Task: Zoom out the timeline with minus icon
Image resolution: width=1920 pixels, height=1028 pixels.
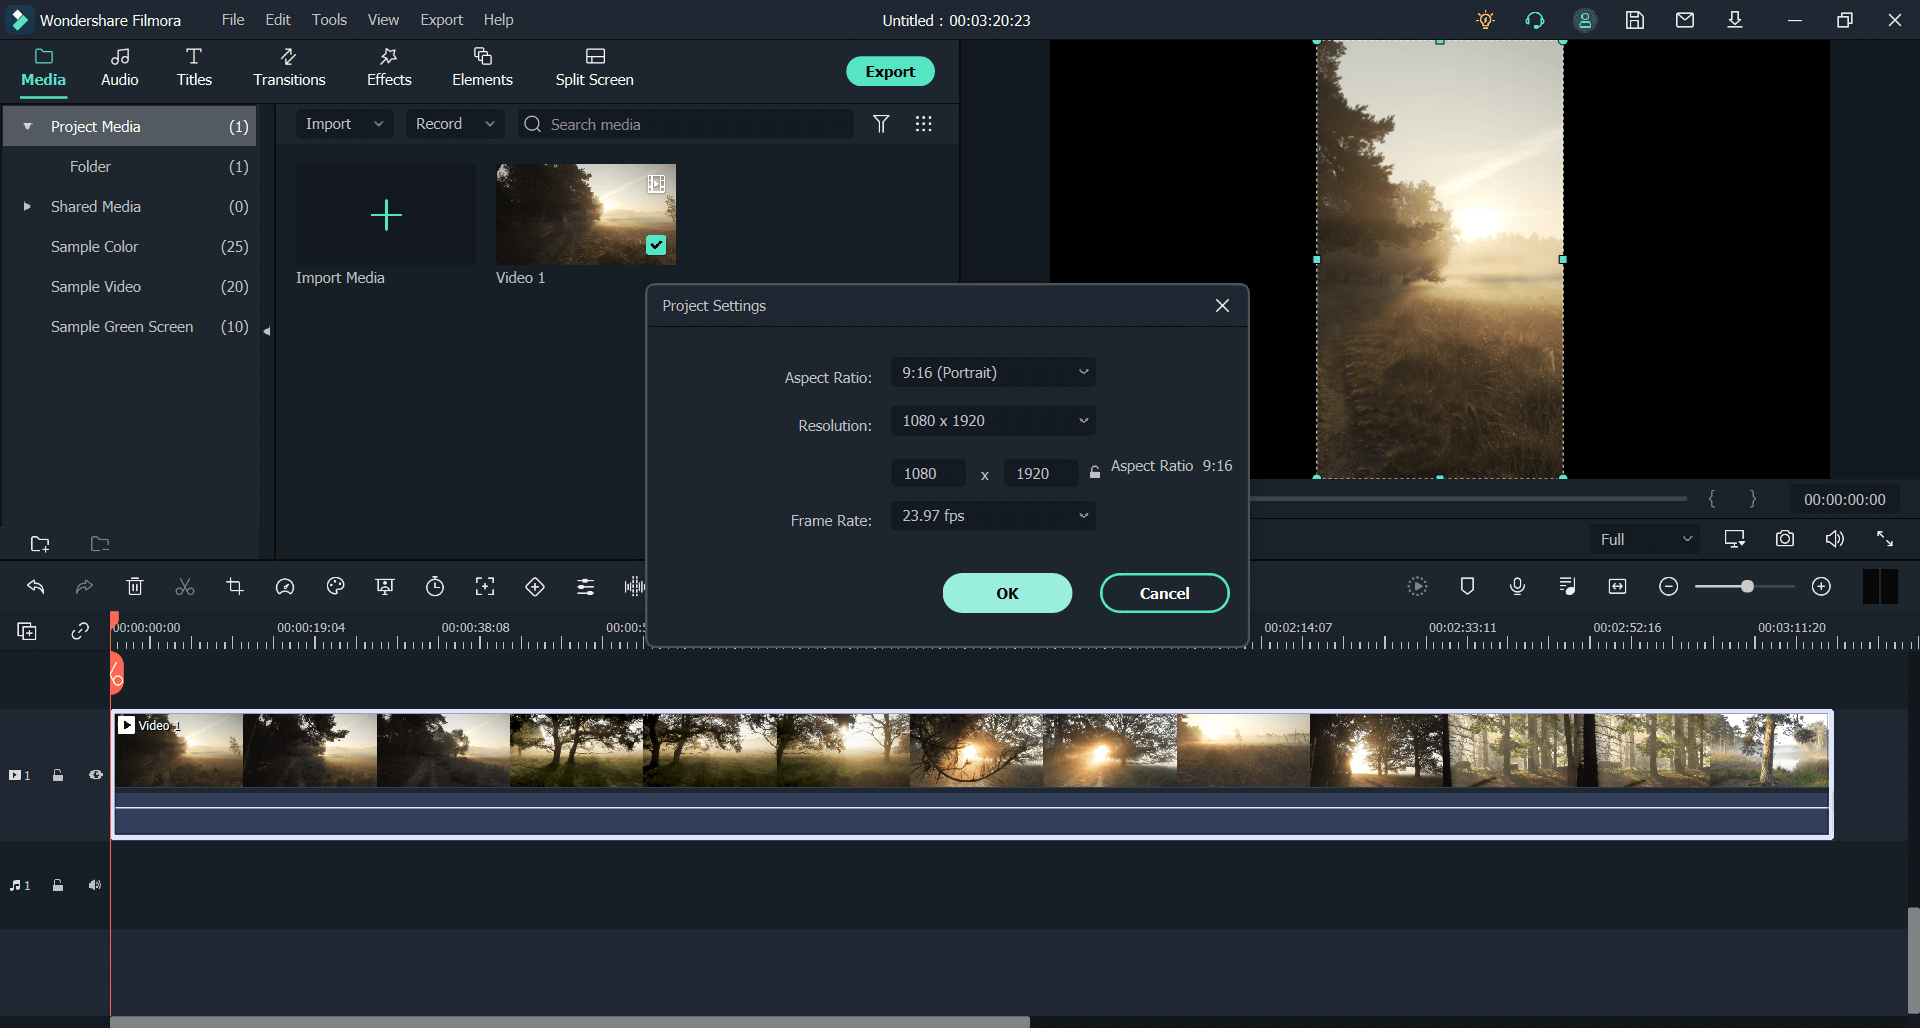Action: point(1668,587)
